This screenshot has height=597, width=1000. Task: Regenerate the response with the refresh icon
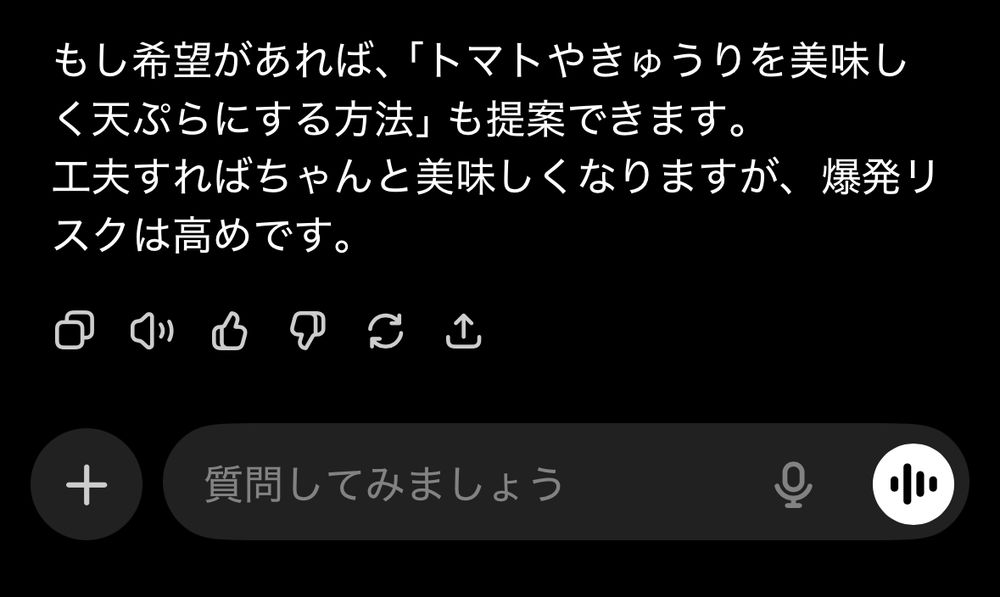point(386,331)
